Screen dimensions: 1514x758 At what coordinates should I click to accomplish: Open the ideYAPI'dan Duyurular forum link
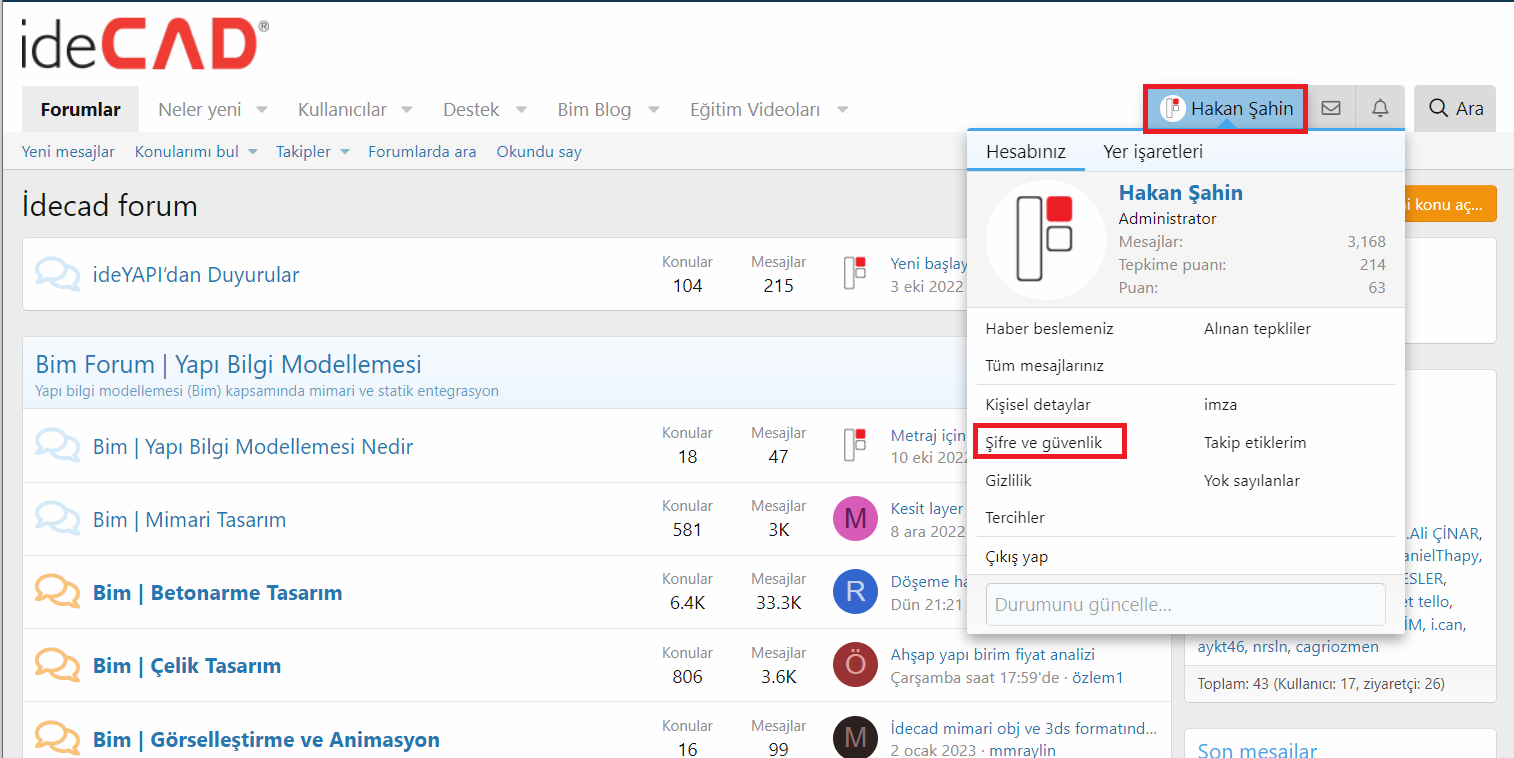coord(196,275)
